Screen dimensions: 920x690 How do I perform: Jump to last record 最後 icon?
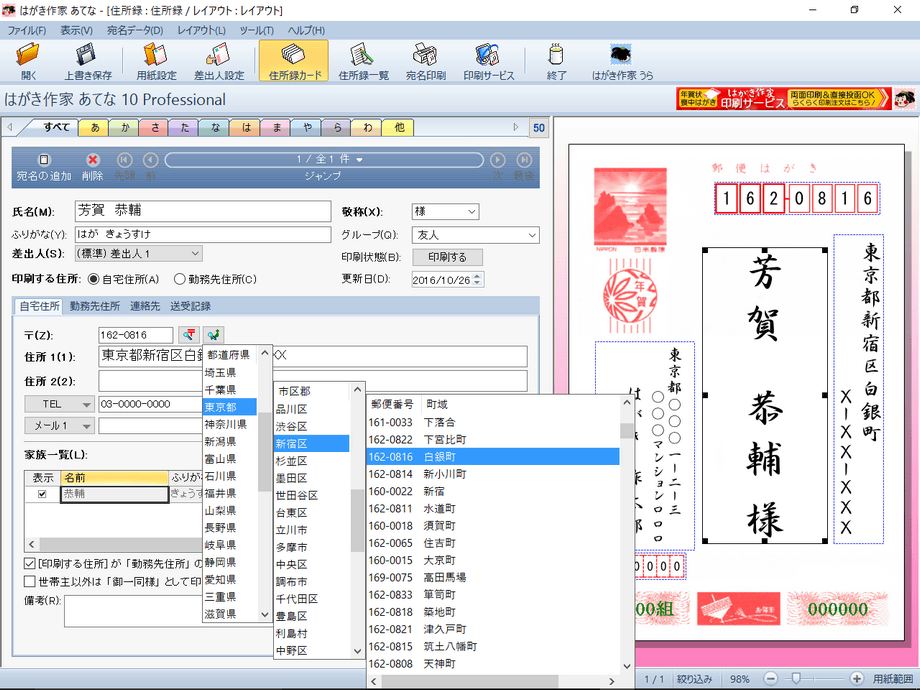click(x=524, y=160)
